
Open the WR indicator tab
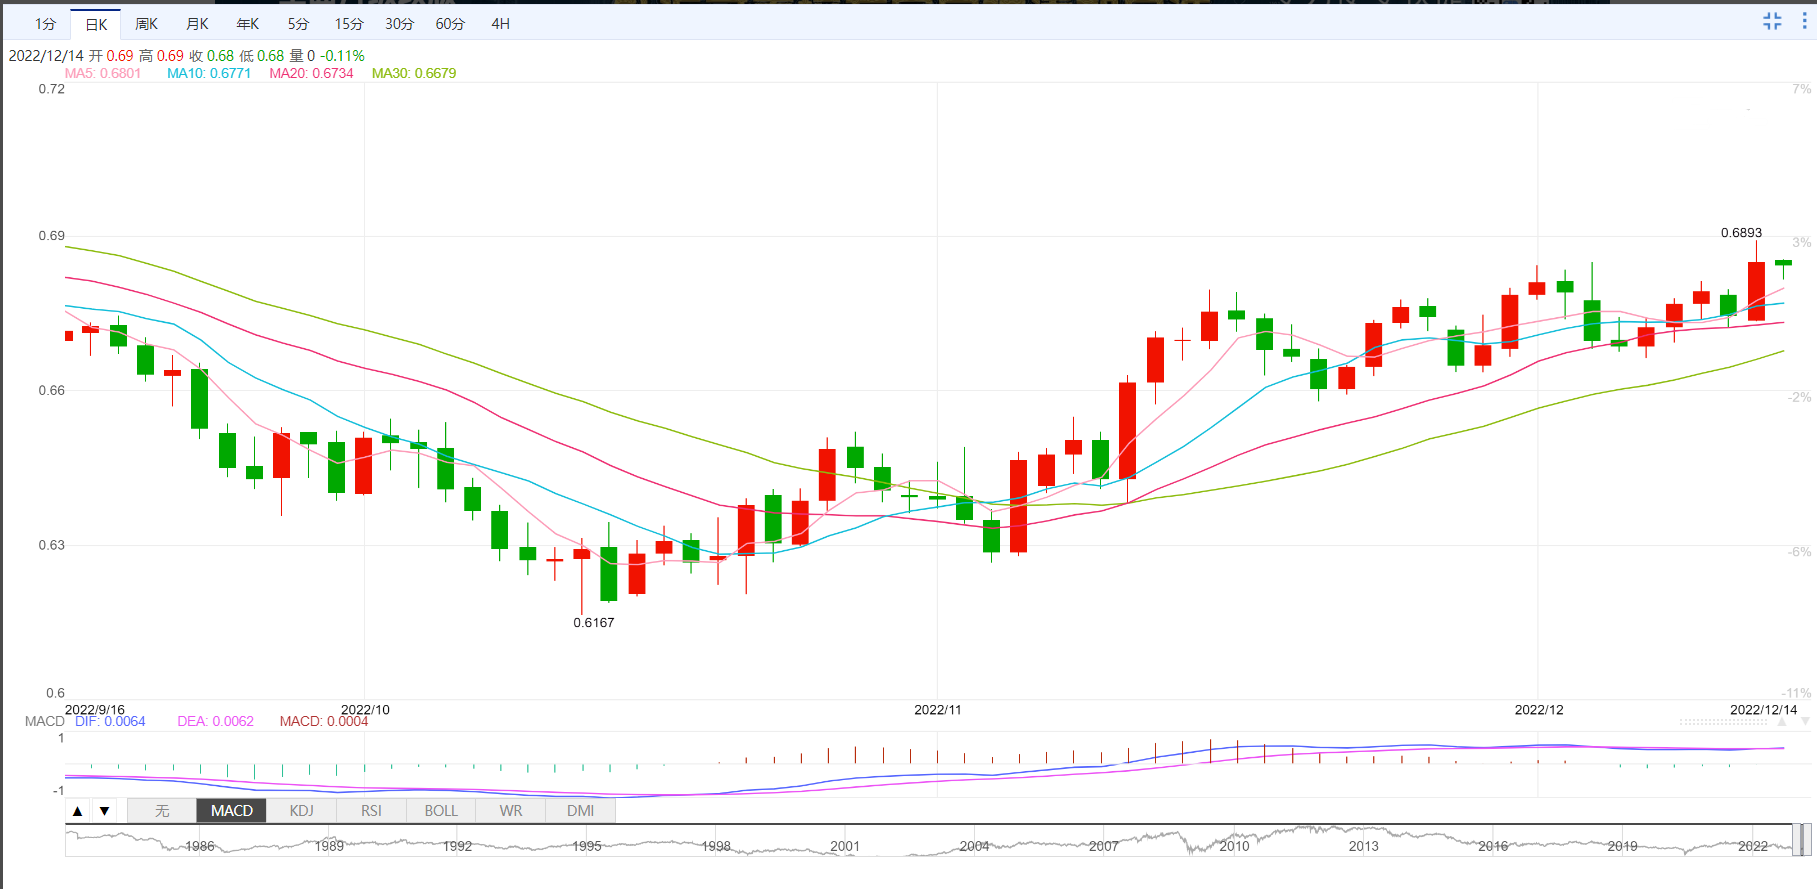click(x=511, y=811)
